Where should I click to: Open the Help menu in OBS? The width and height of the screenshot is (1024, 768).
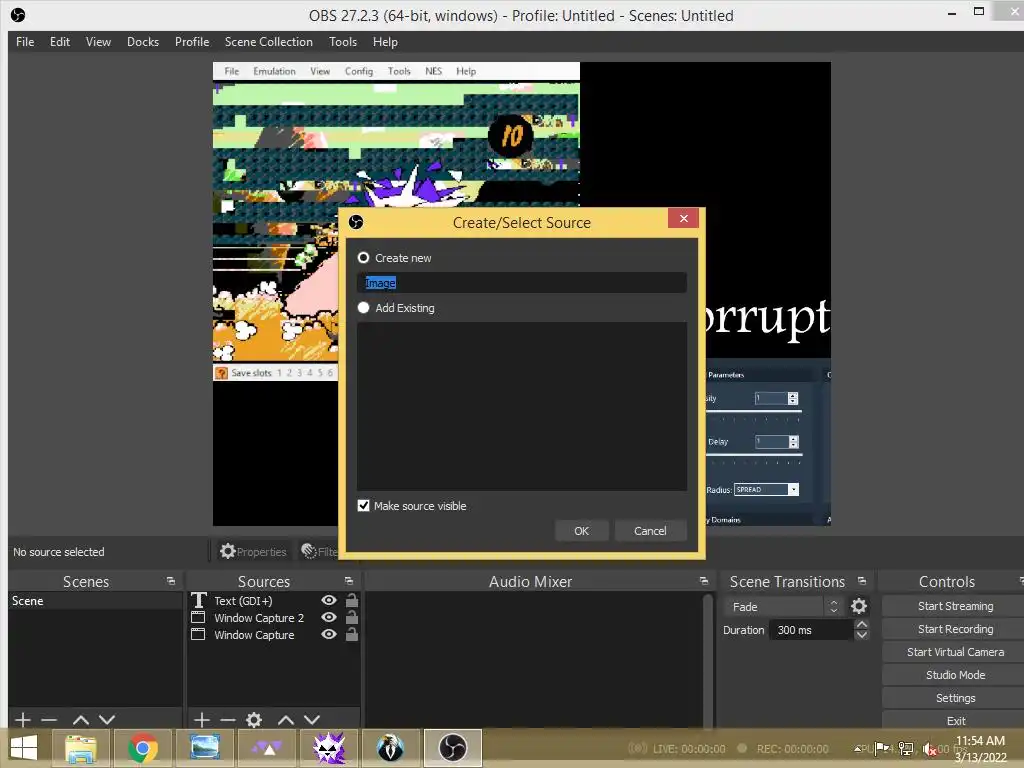tap(385, 42)
